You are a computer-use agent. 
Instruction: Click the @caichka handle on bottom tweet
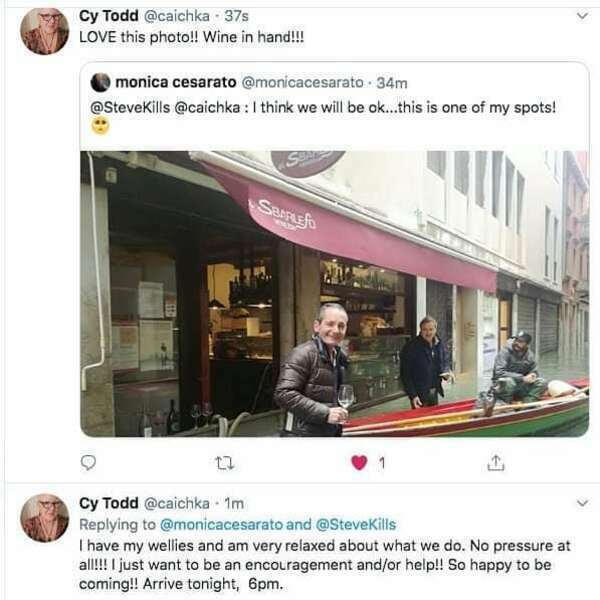click(177, 504)
